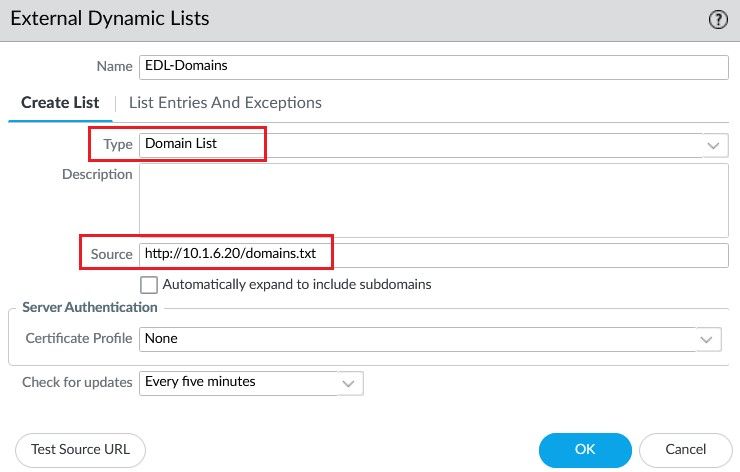Image resolution: width=740 pixels, height=472 pixels.
Task: Switch to the Create List tab
Action: 62,102
